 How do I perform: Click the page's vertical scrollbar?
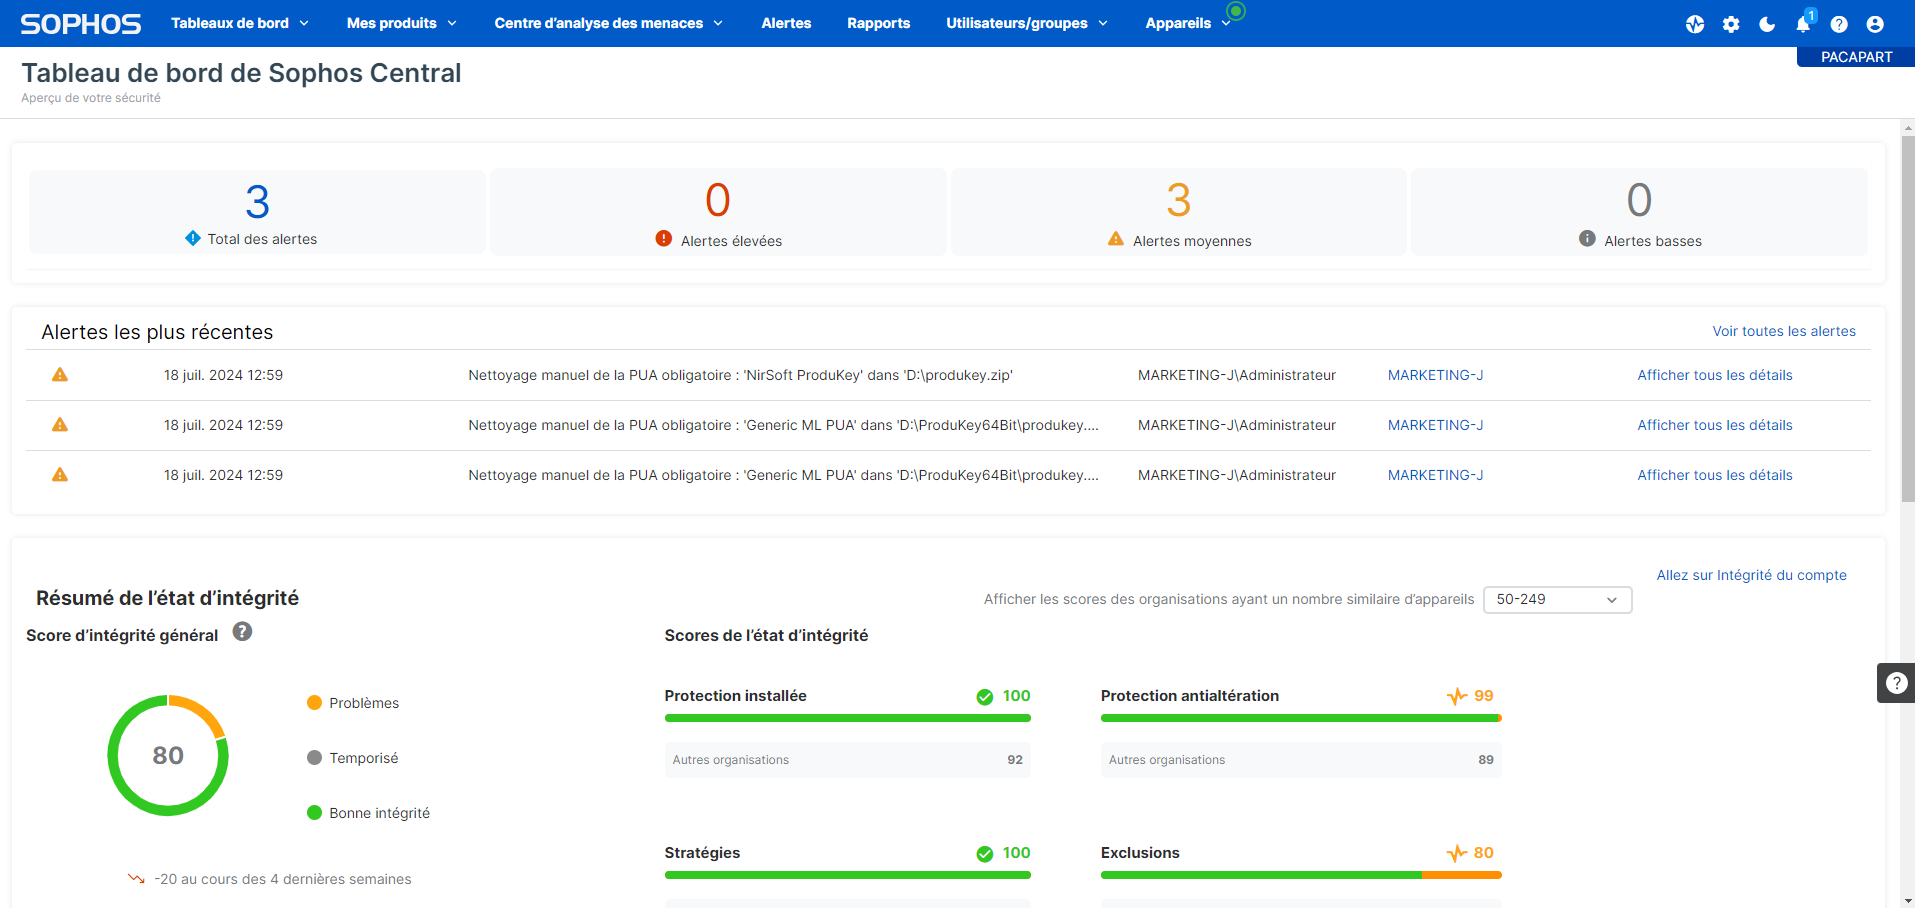[1907, 320]
